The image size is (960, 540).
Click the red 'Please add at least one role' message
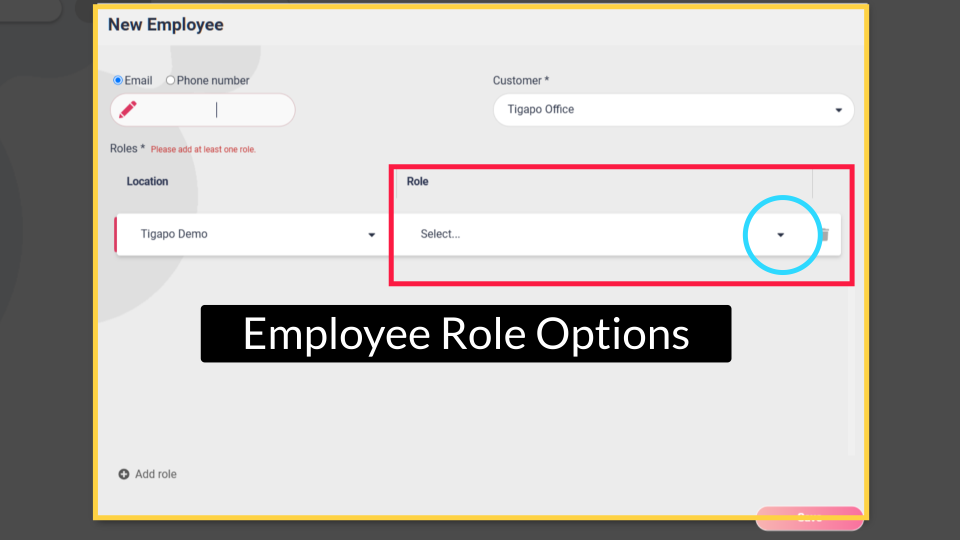203,149
